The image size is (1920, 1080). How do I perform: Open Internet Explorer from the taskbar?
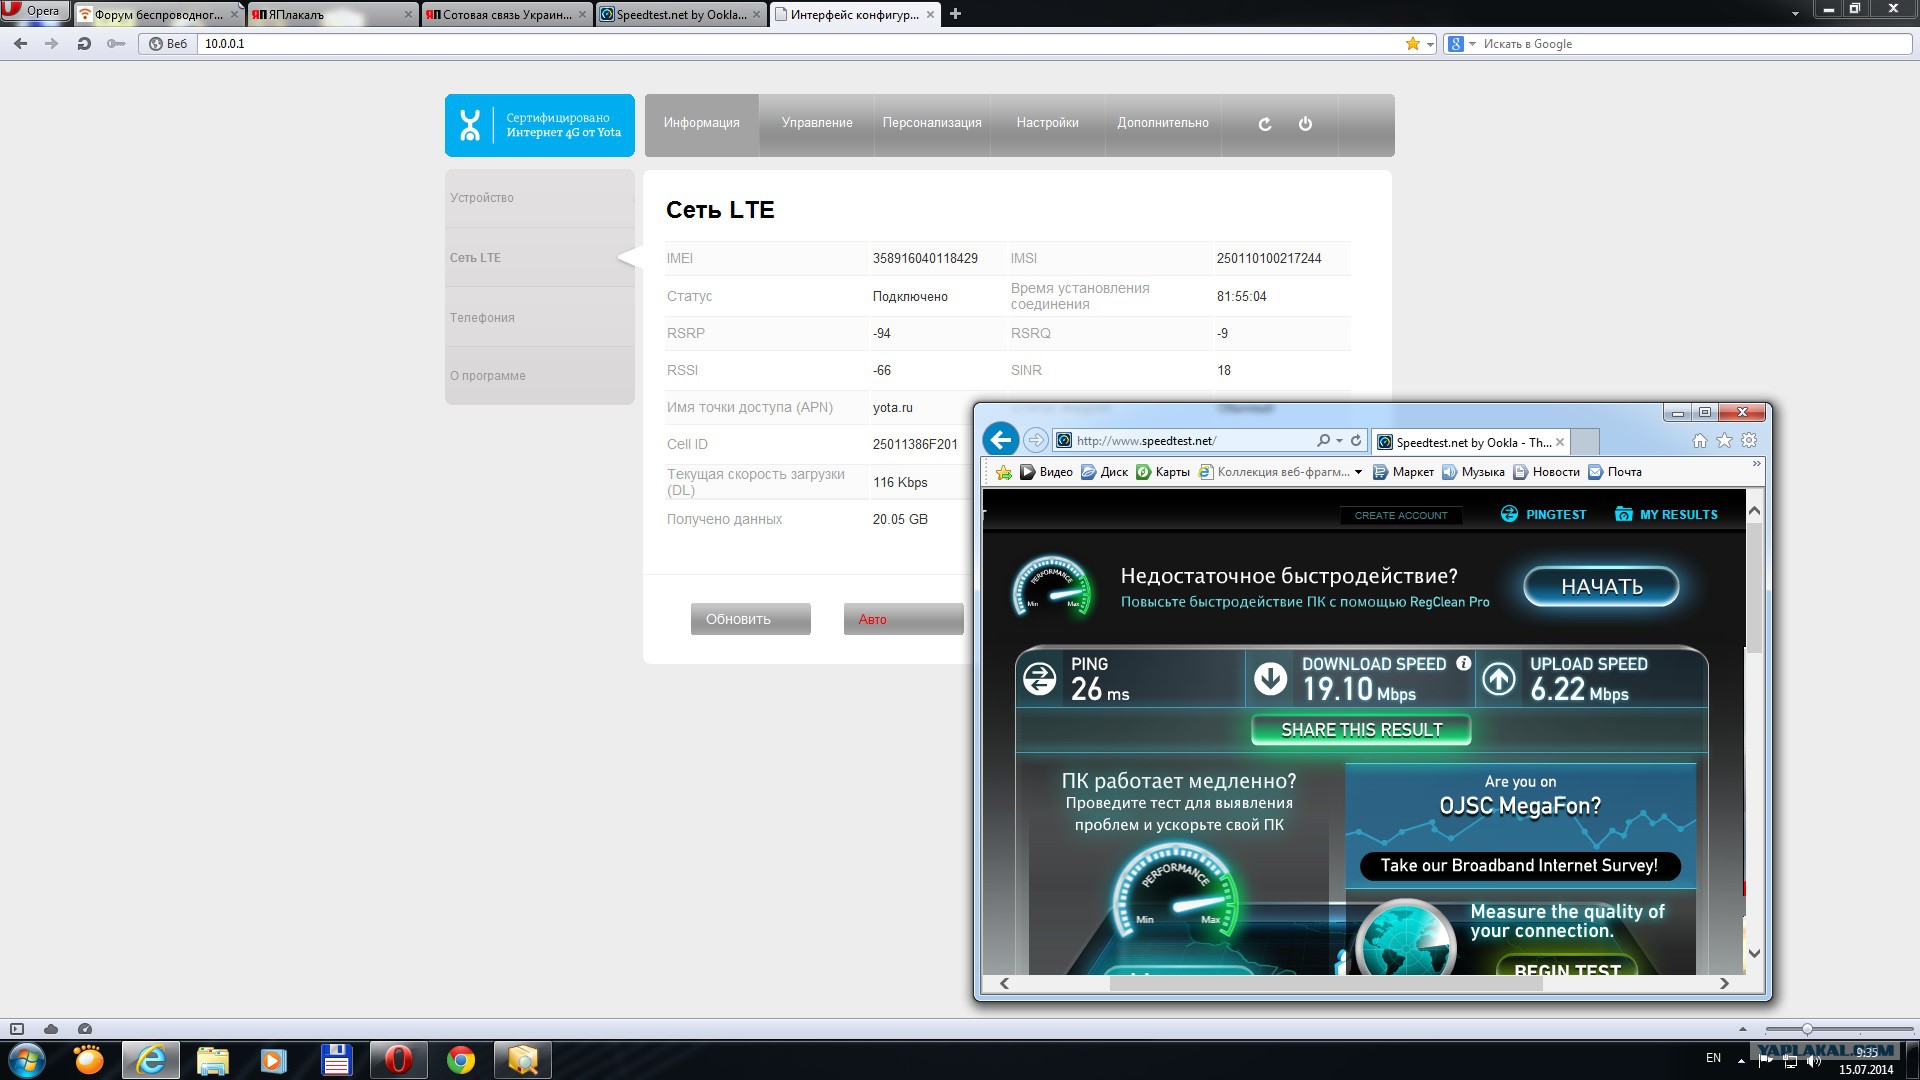point(151,1059)
